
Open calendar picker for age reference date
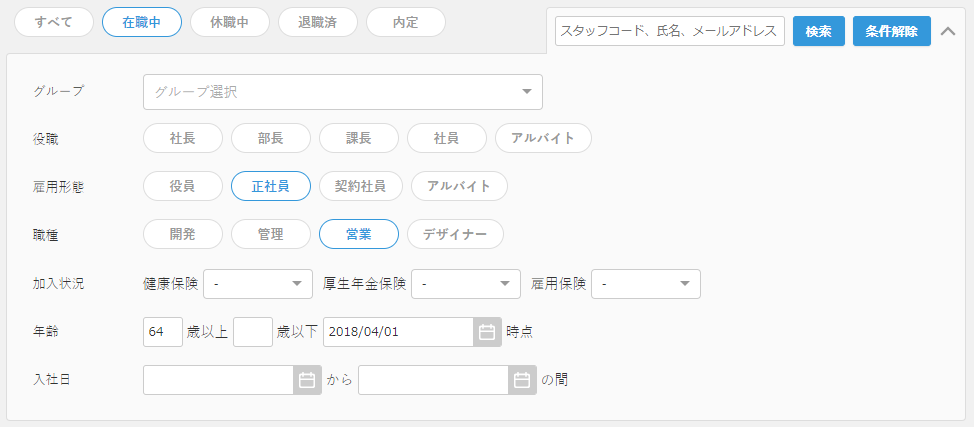coord(487,332)
